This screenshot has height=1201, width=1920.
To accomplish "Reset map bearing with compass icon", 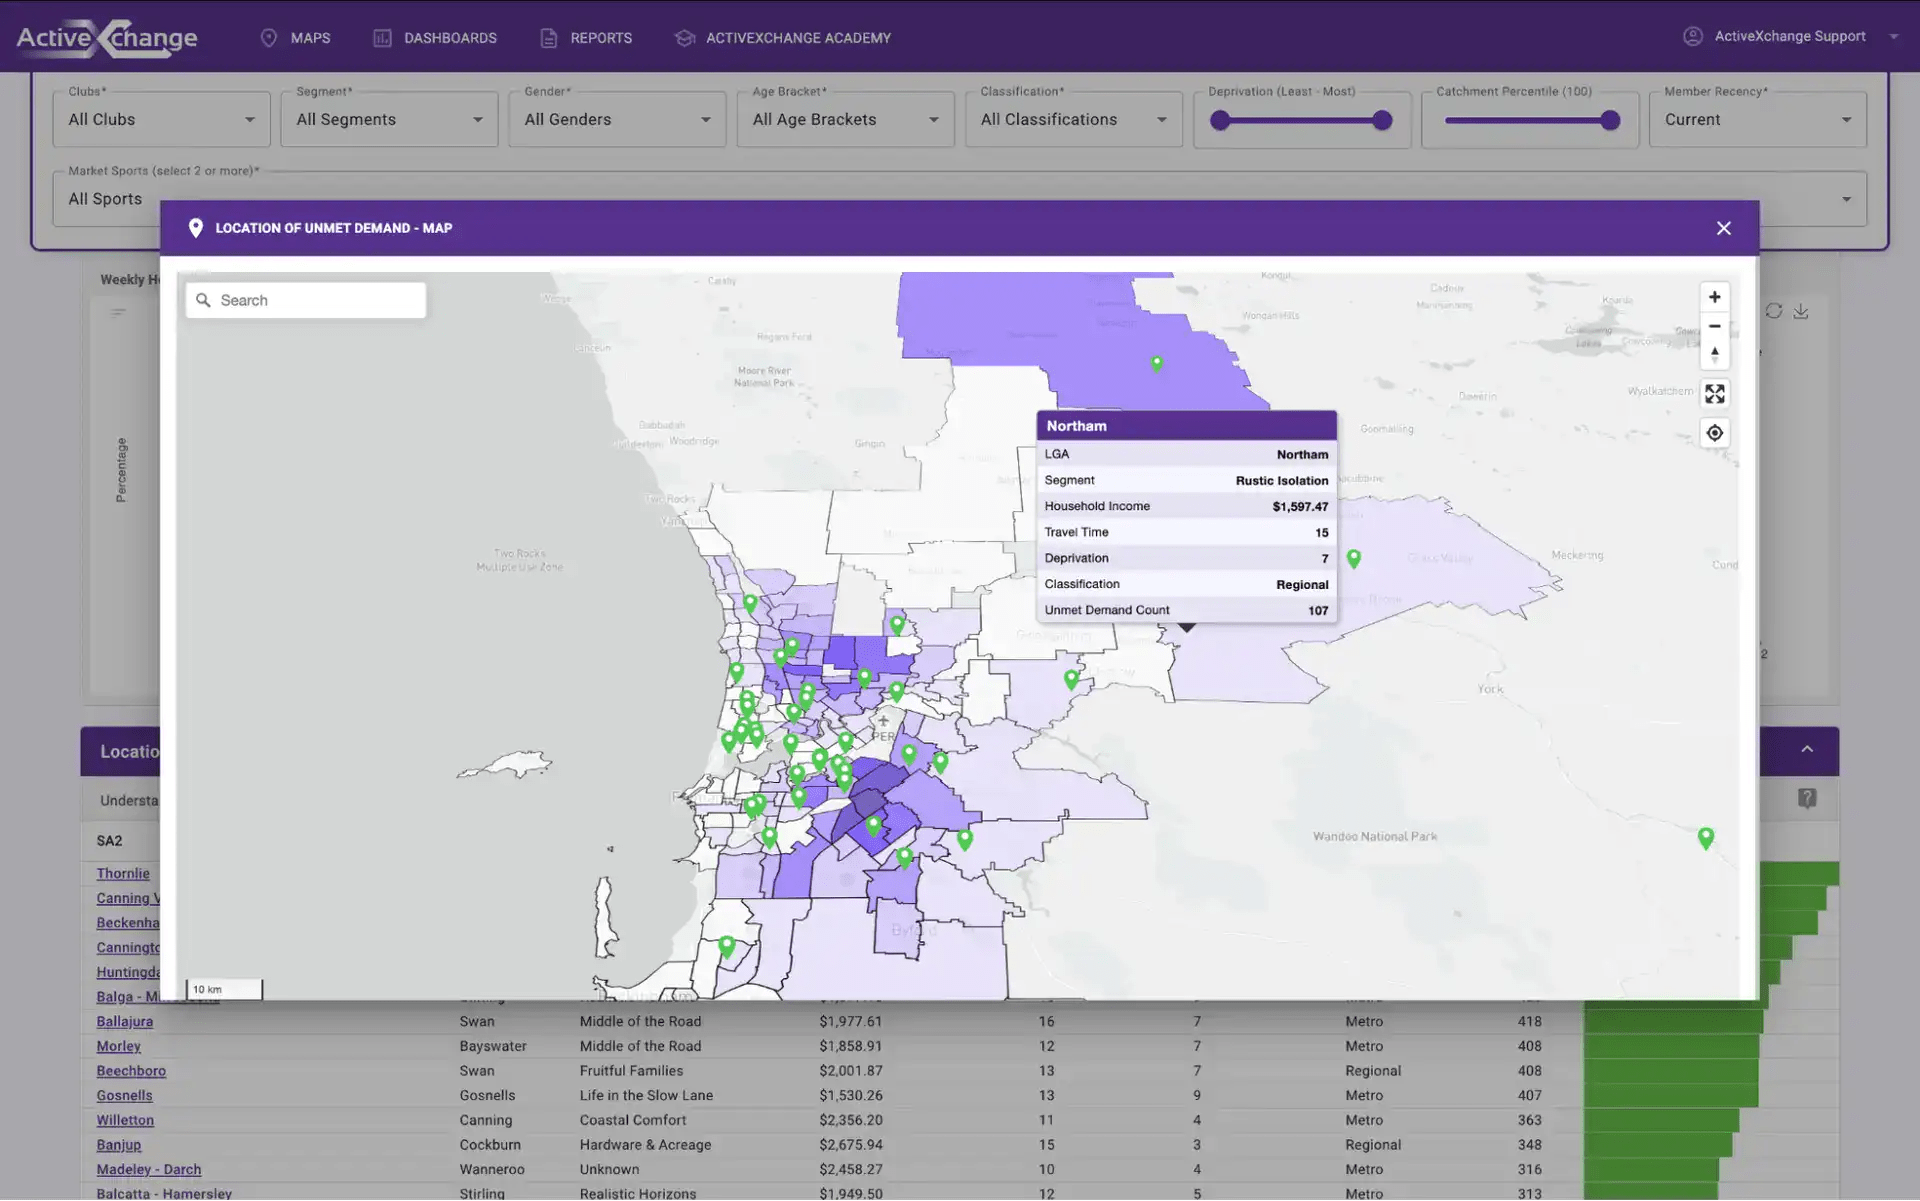I will (x=1714, y=355).
